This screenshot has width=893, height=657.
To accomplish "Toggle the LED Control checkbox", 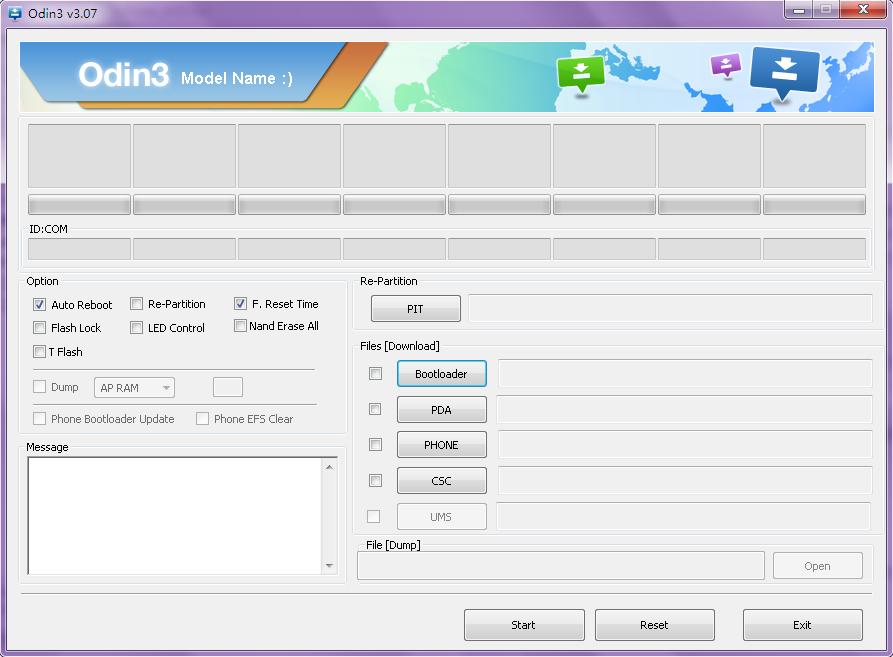I will point(137,328).
